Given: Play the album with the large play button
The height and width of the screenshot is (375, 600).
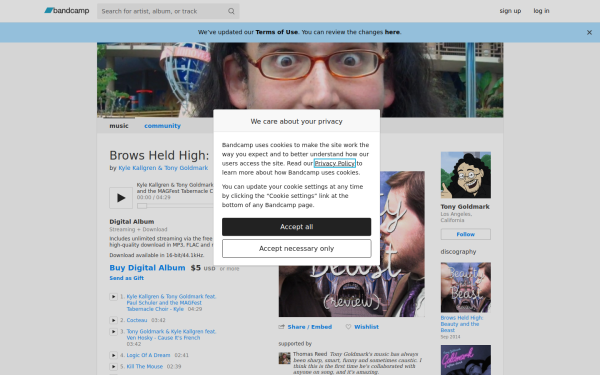Looking at the screenshot, I should pyautogui.click(x=121, y=198).
